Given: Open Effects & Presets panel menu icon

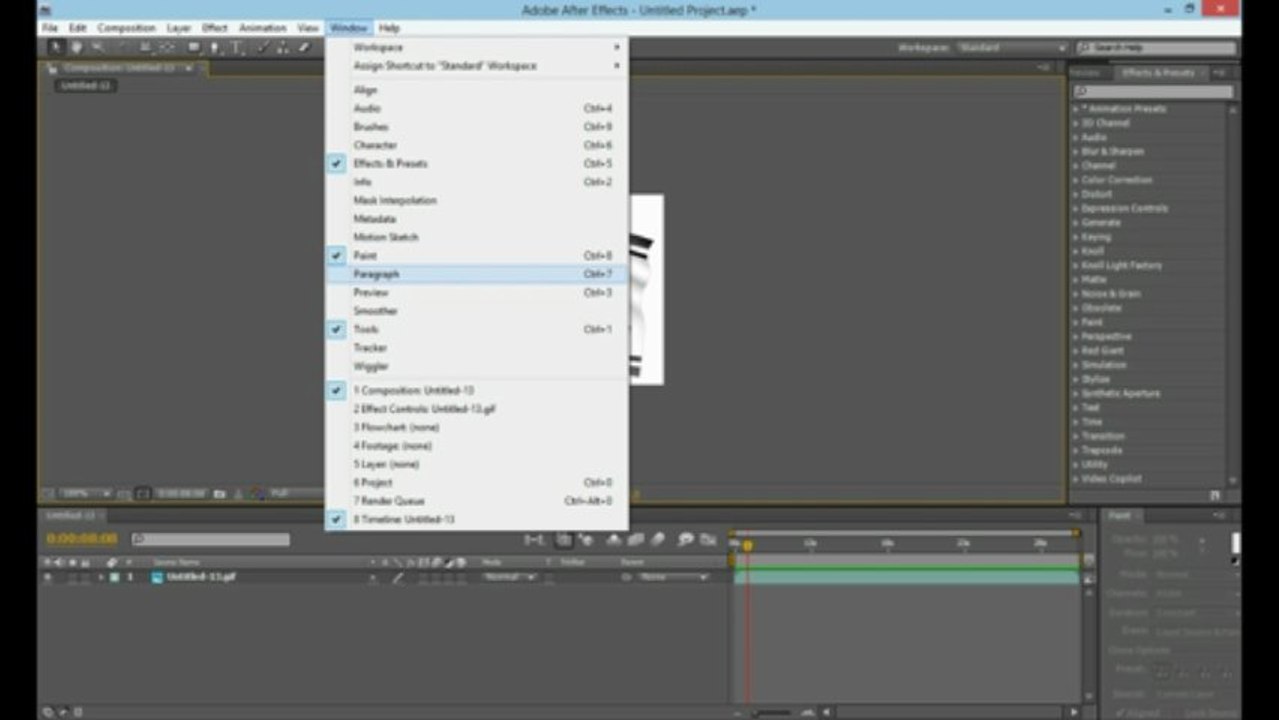Looking at the screenshot, I should click(x=1220, y=73).
